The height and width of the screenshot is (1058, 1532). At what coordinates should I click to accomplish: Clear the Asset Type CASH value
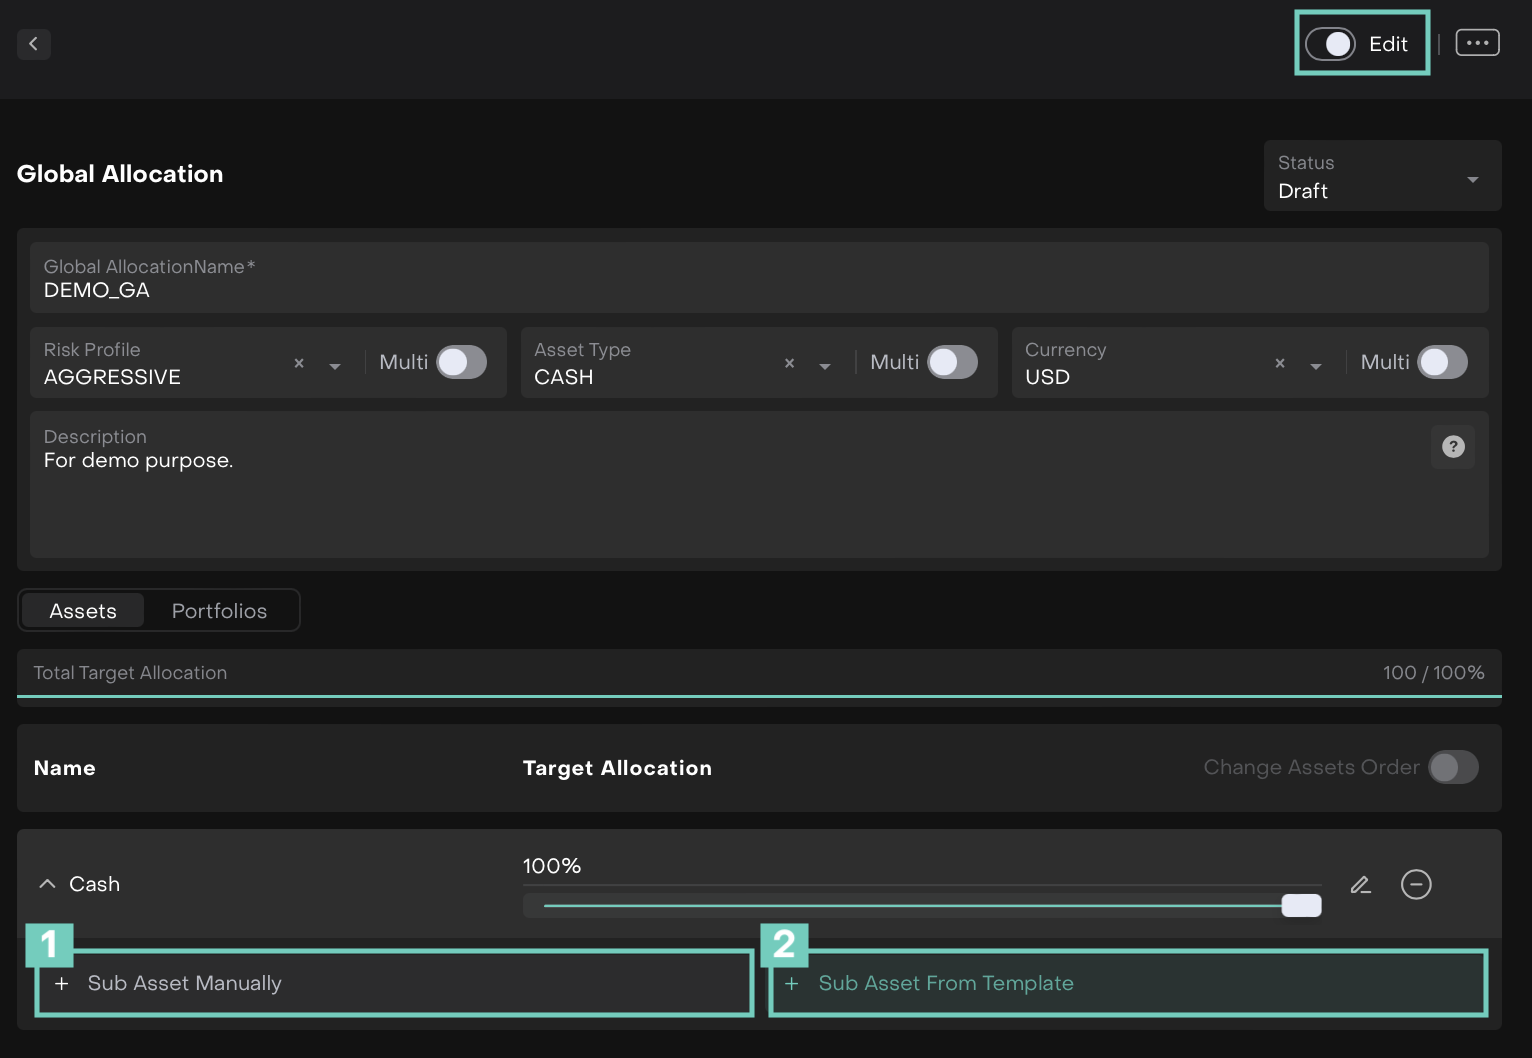789,364
